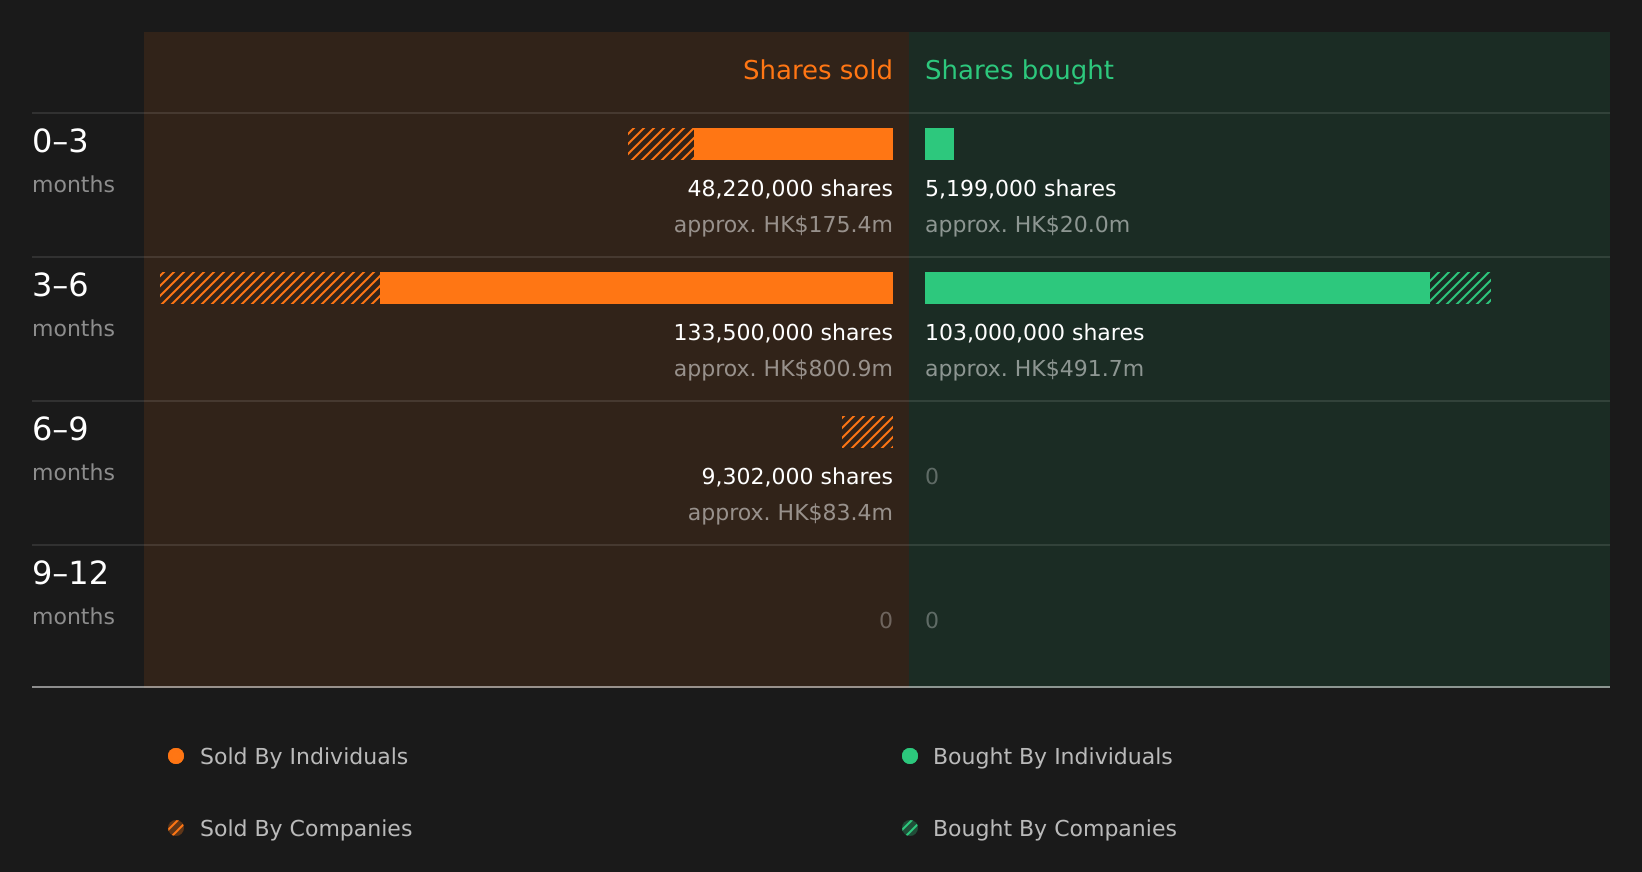Select the Sold By Individuals legend label

click(x=304, y=757)
